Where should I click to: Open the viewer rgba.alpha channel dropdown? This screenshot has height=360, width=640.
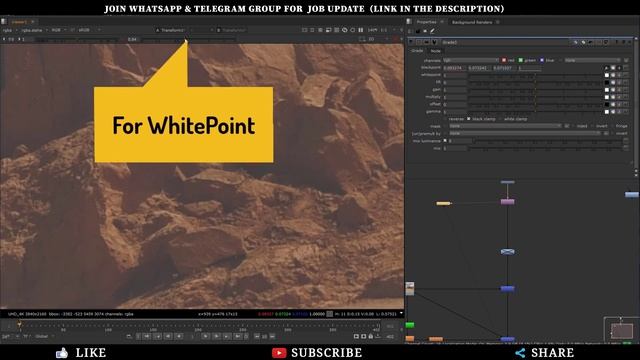pos(34,30)
